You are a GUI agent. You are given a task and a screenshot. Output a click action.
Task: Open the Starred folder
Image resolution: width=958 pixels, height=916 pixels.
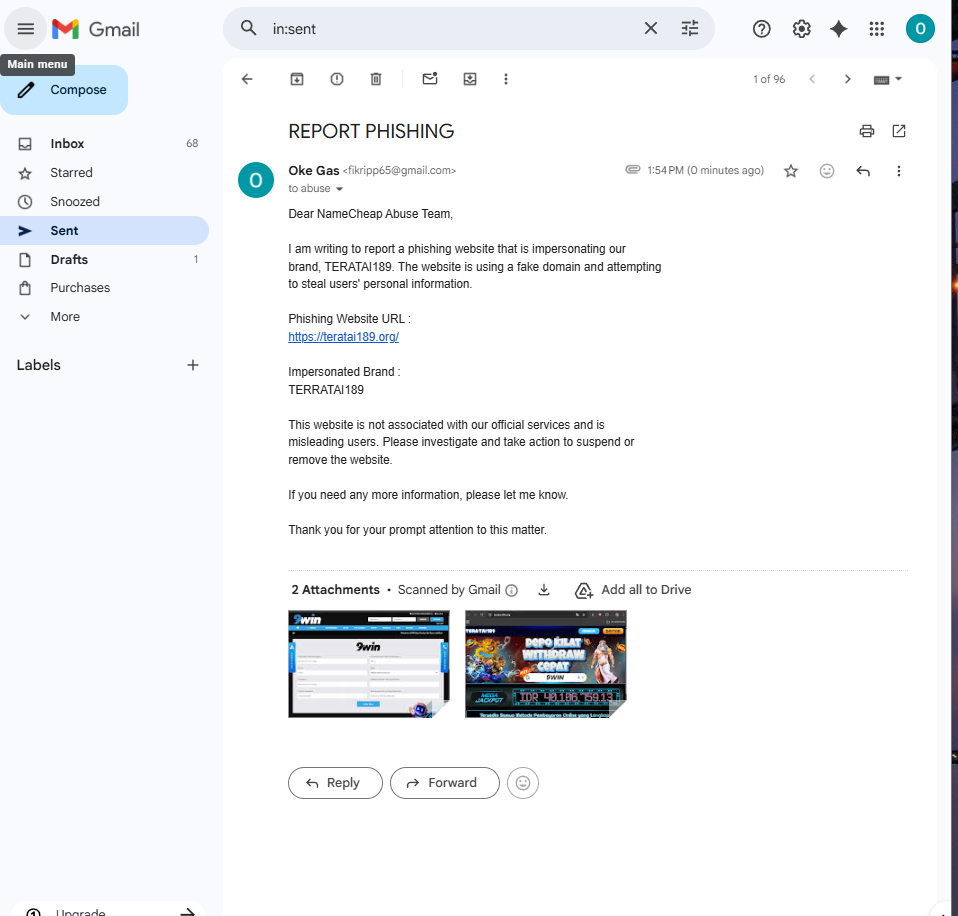click(x=104, y=173)
